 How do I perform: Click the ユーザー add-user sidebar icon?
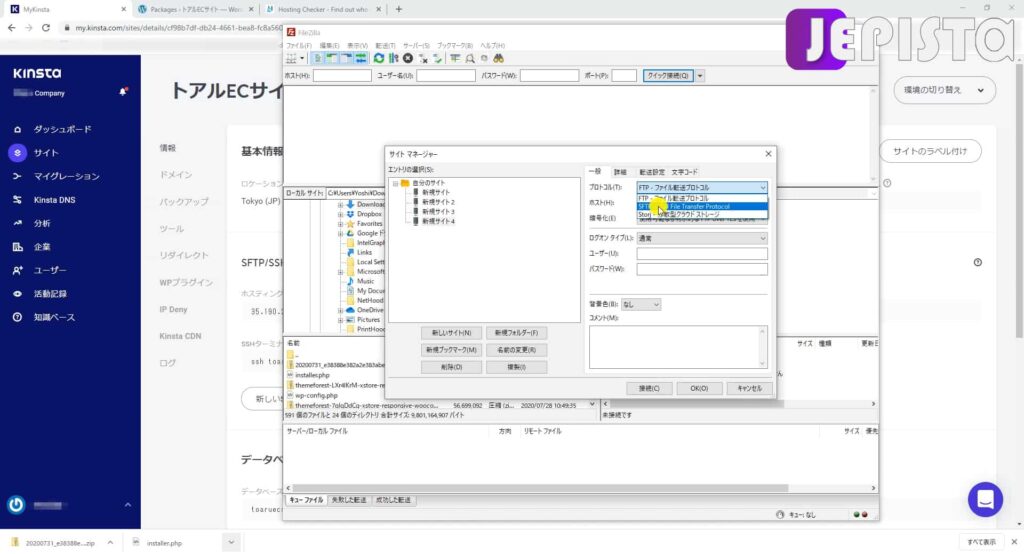18,270
